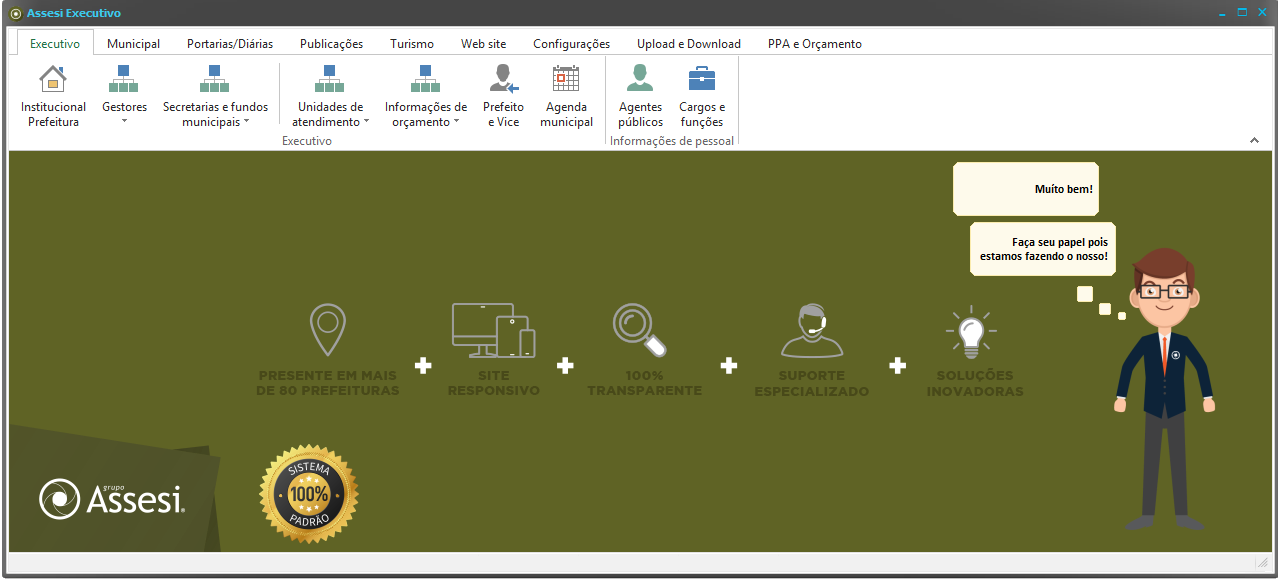The width and height of the screenshot is (1280, 580).
Task: Collapse the ribbon with the chevron
Action: tap(1254, 141)
